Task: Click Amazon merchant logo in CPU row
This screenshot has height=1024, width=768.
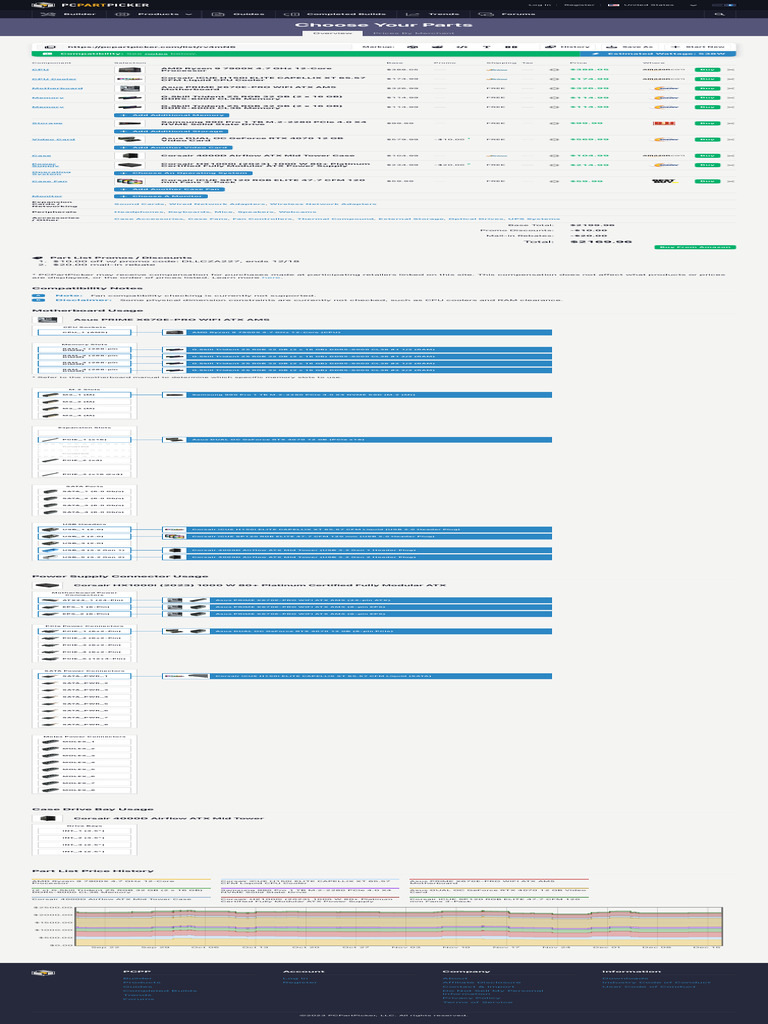Action: [664, 69]
